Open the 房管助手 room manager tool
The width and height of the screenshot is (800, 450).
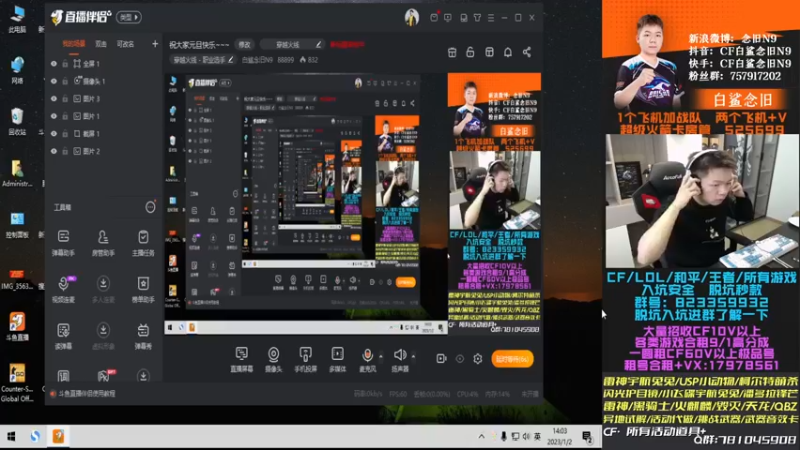tap(103, 242)
